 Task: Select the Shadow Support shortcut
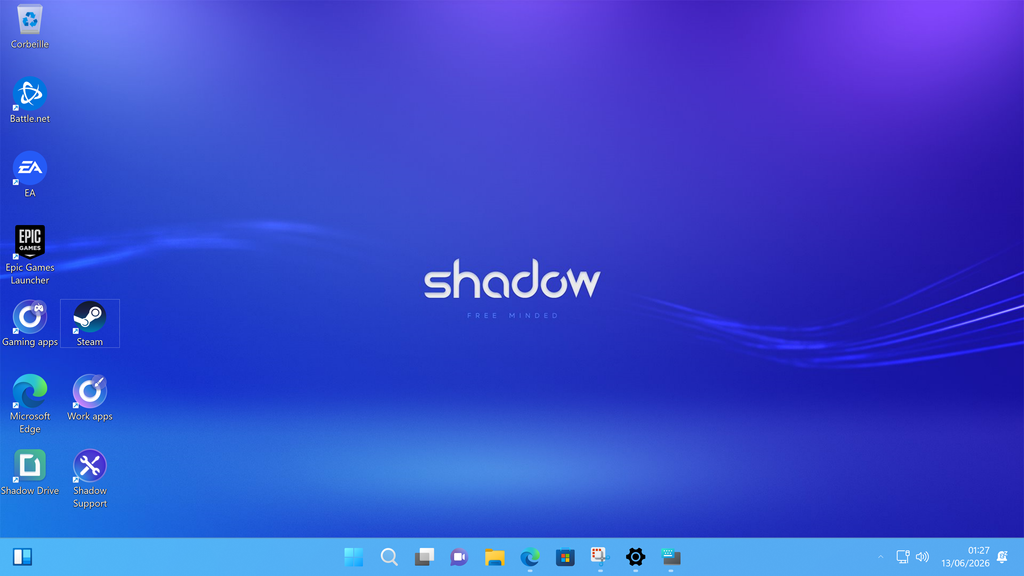coord(89,479)
